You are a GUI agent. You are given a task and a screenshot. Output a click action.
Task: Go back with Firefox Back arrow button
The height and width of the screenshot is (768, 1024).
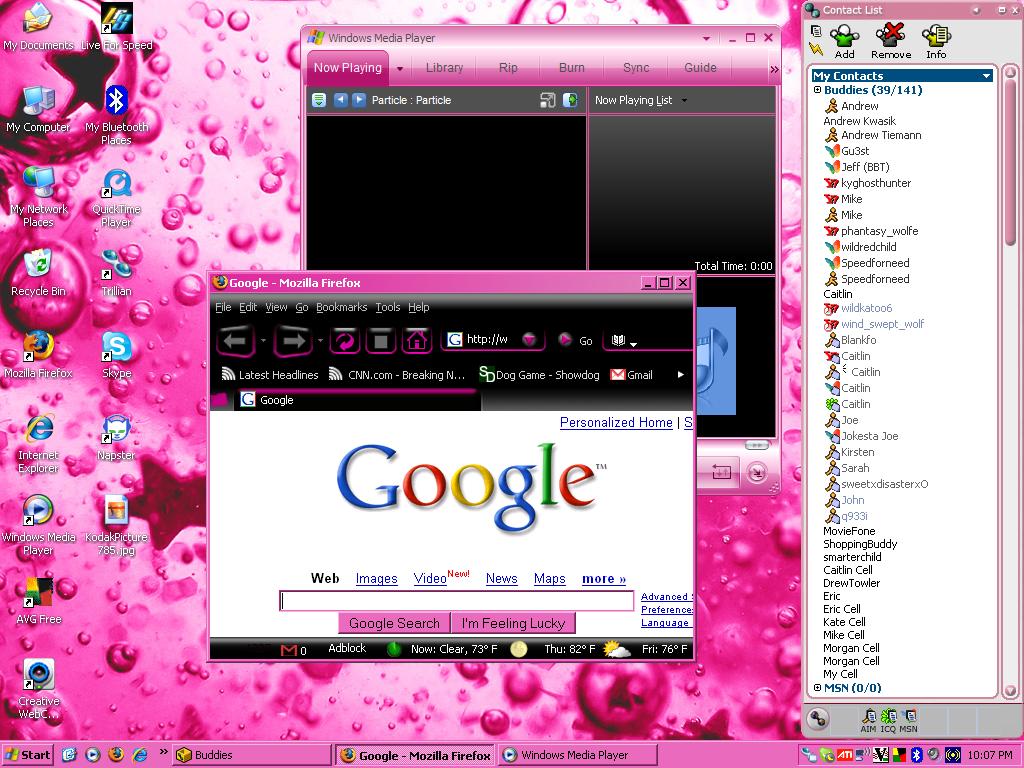(235, 341)
